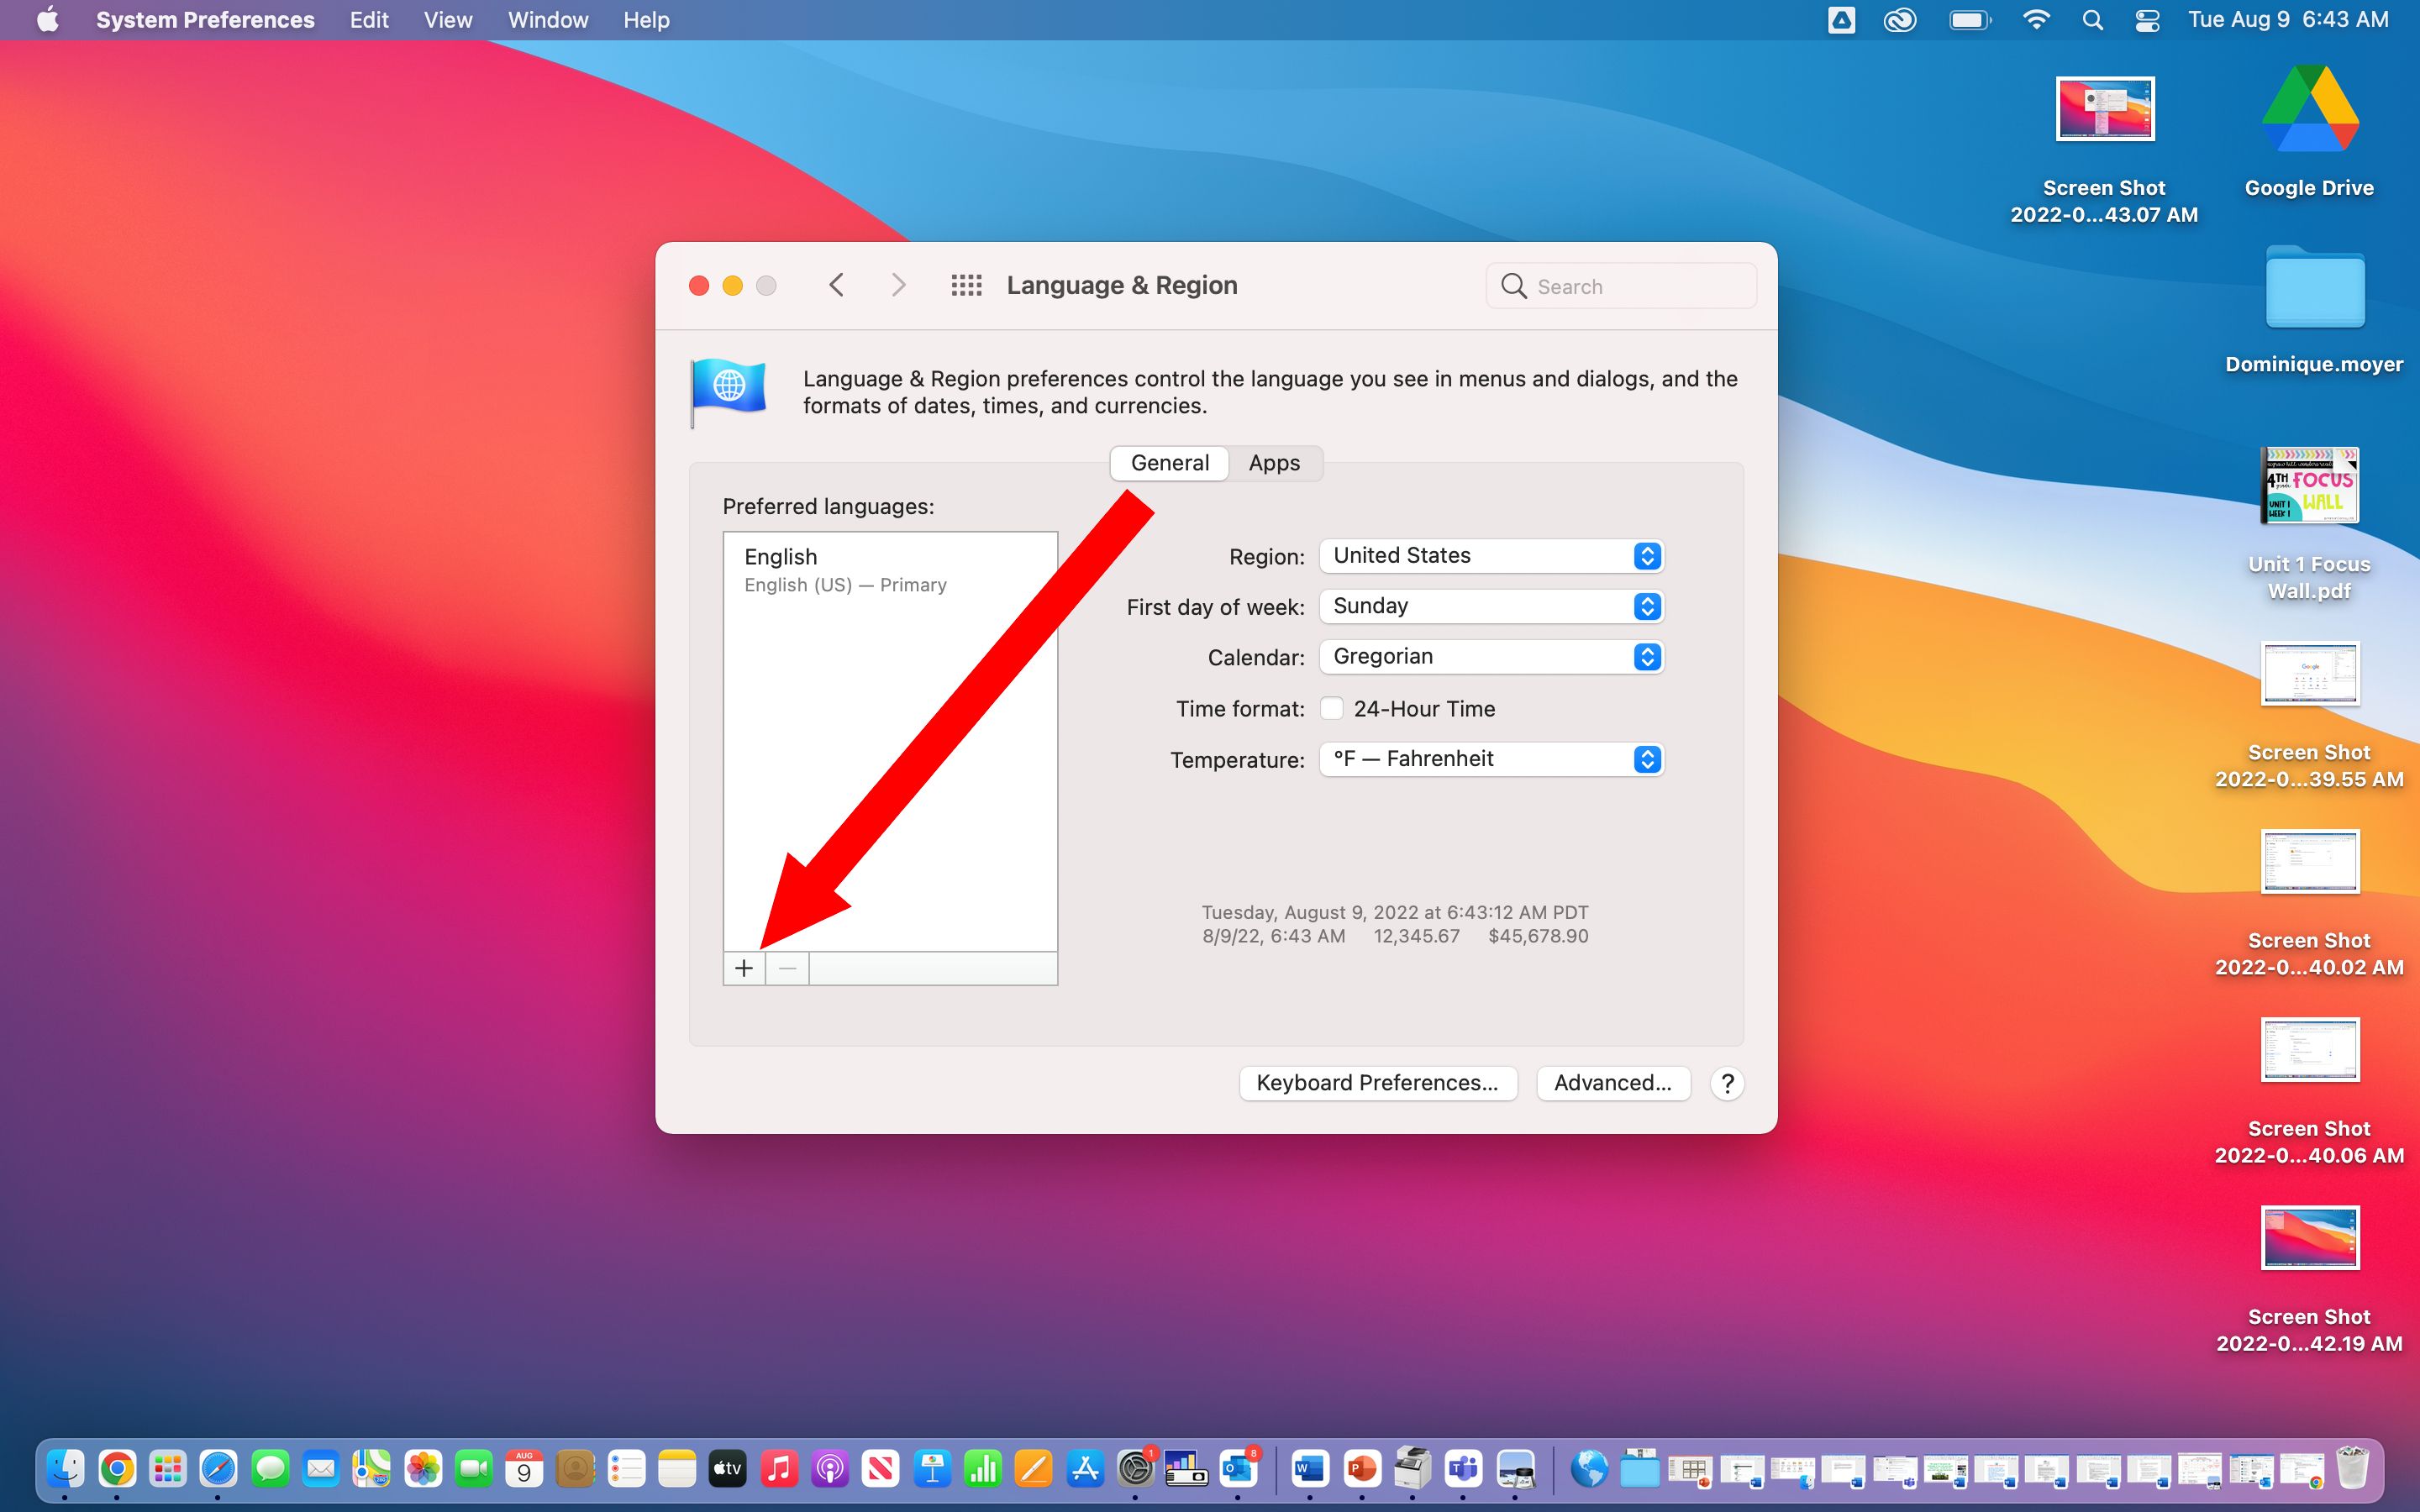Open Finder in the dock

click(65, 1468)
